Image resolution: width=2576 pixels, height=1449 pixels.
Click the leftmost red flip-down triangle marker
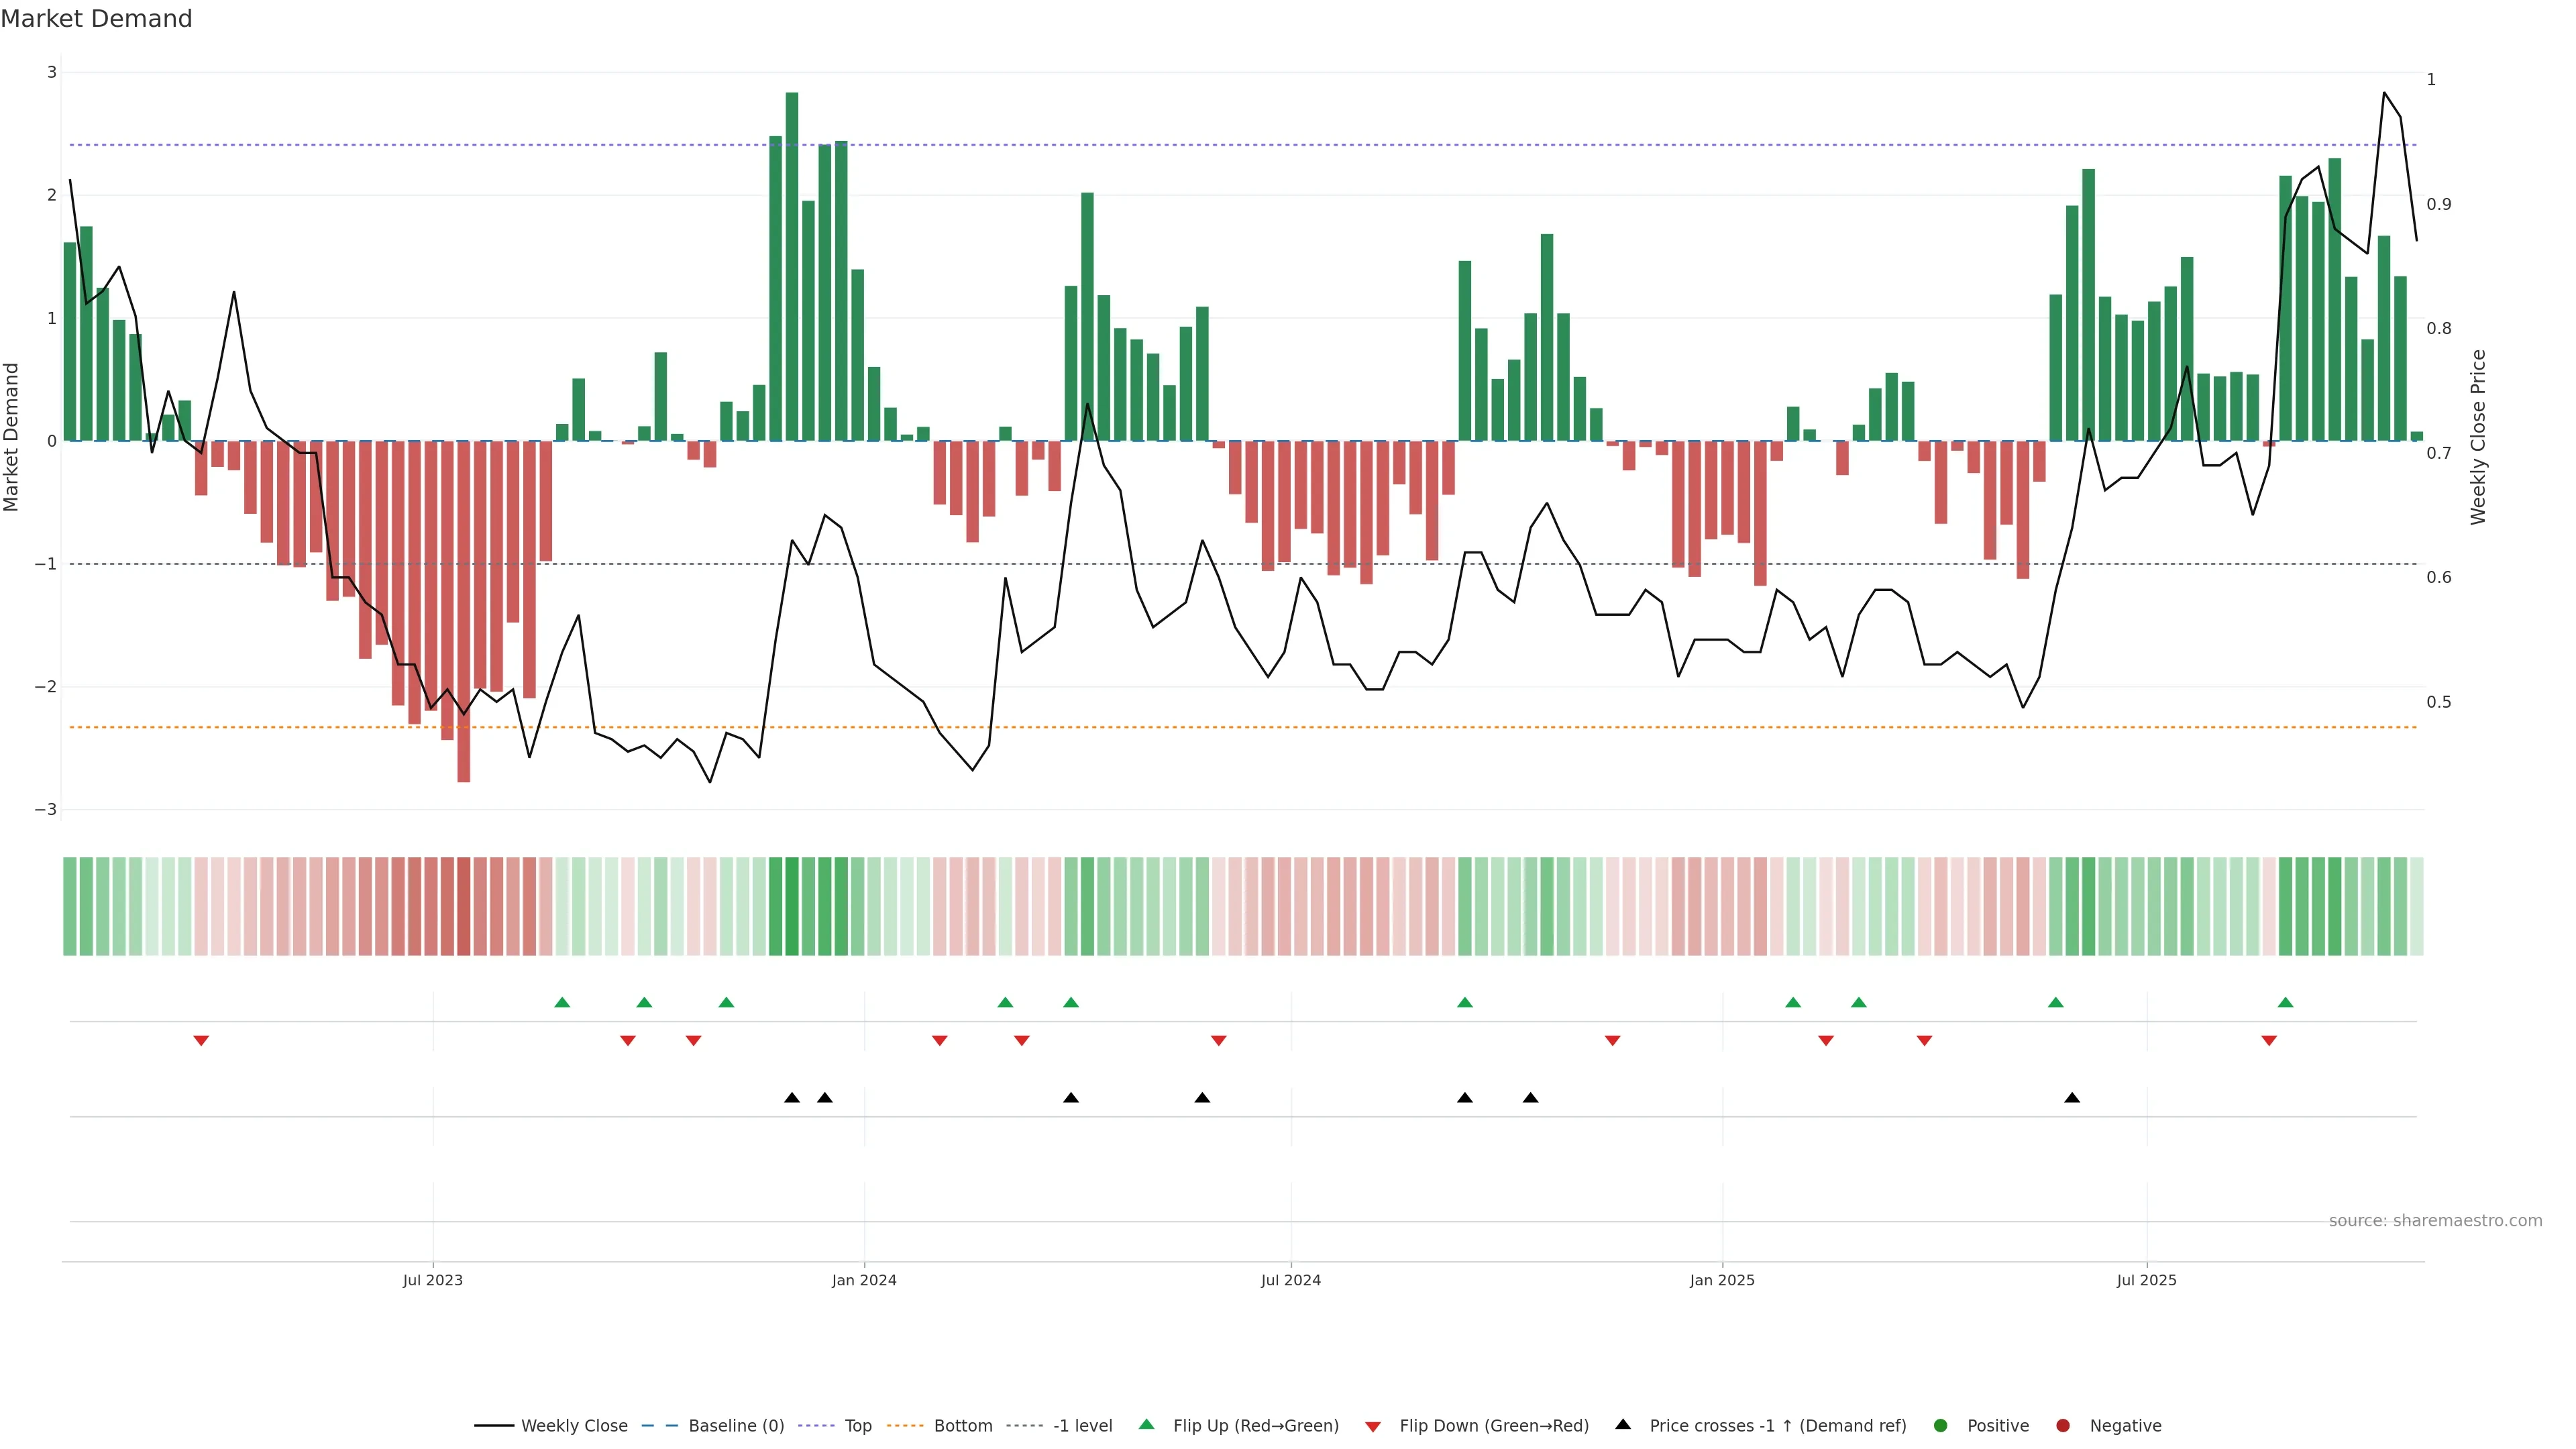pyautogui.click(x=201, y=1041)
